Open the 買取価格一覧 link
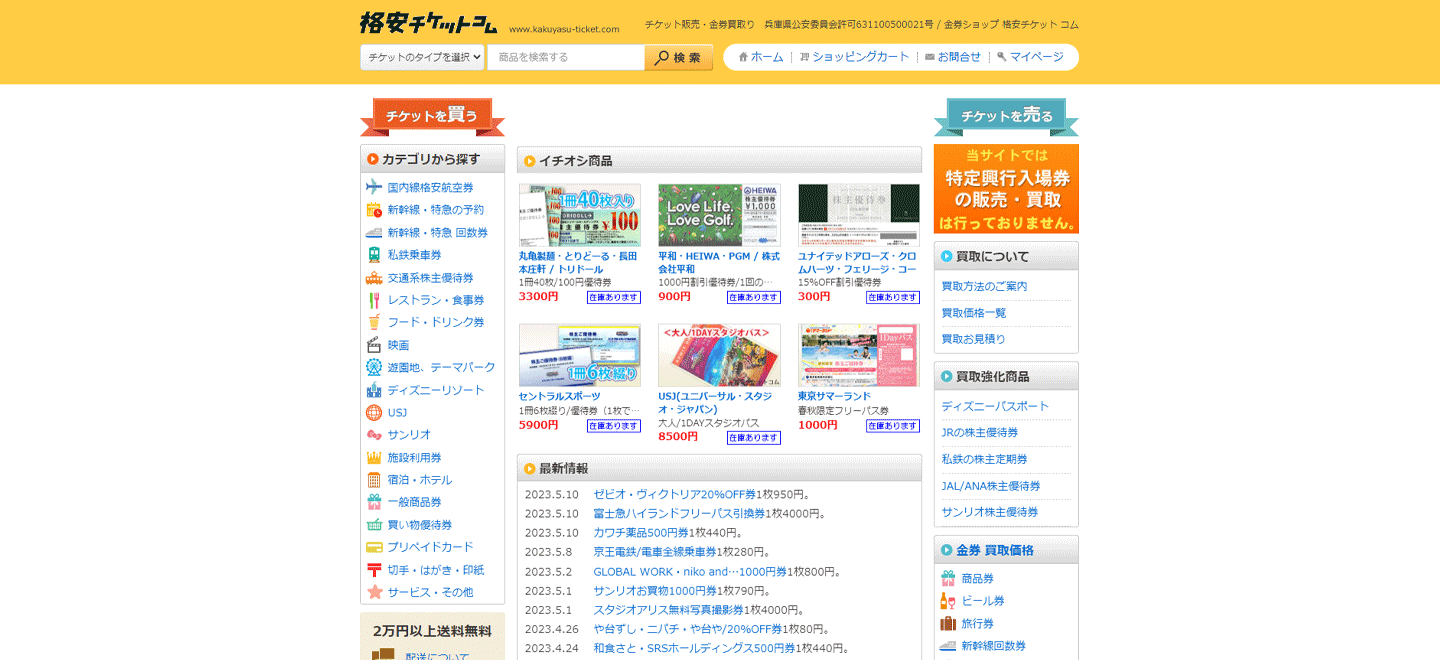The image size is (1440, 660). pos(973,313)
